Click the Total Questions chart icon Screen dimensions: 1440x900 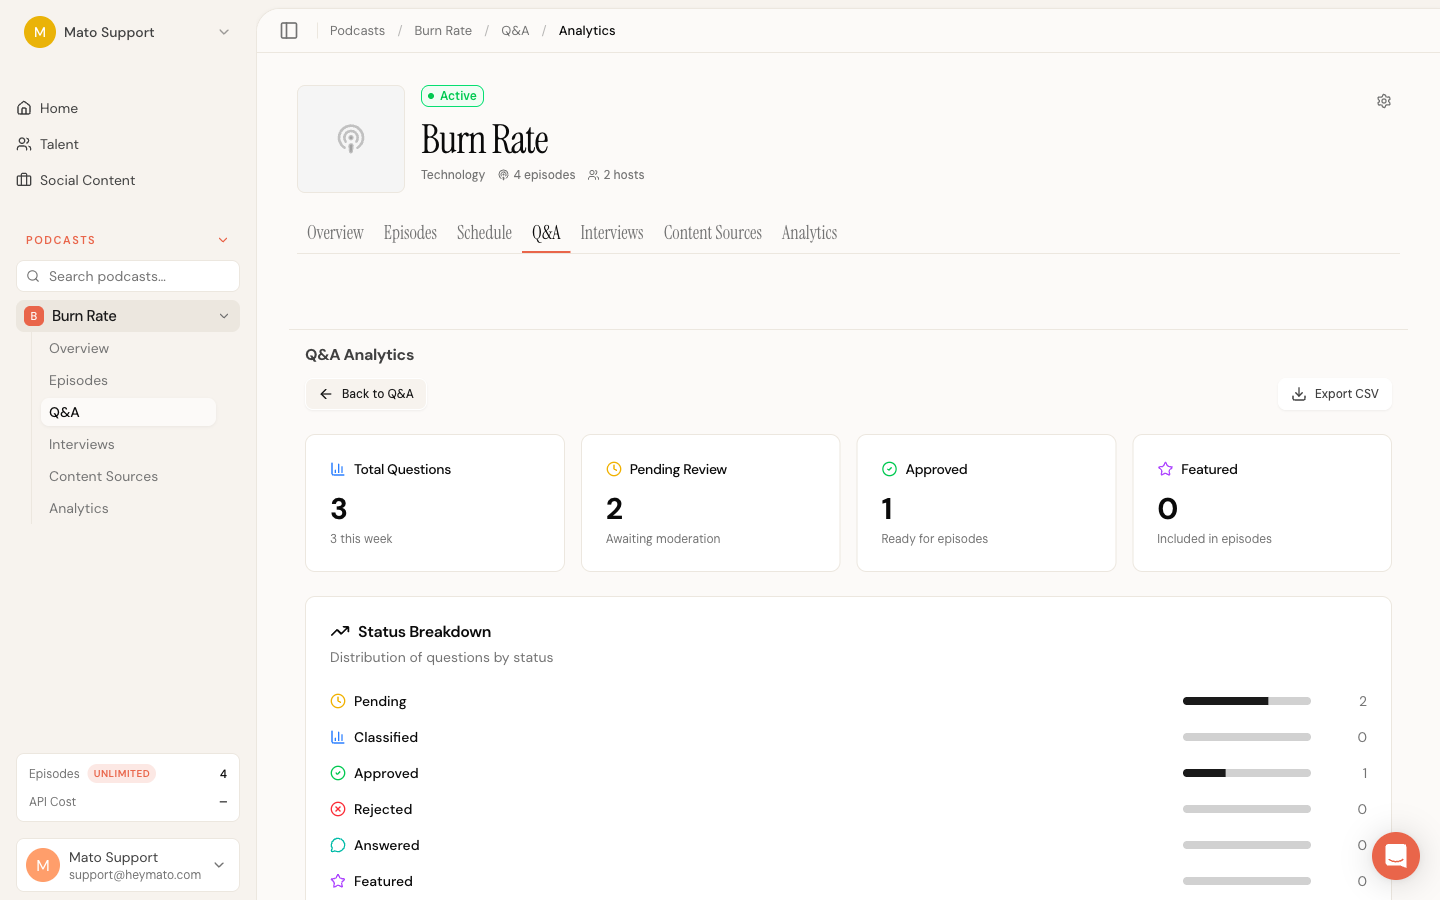[x=338, y=469]
